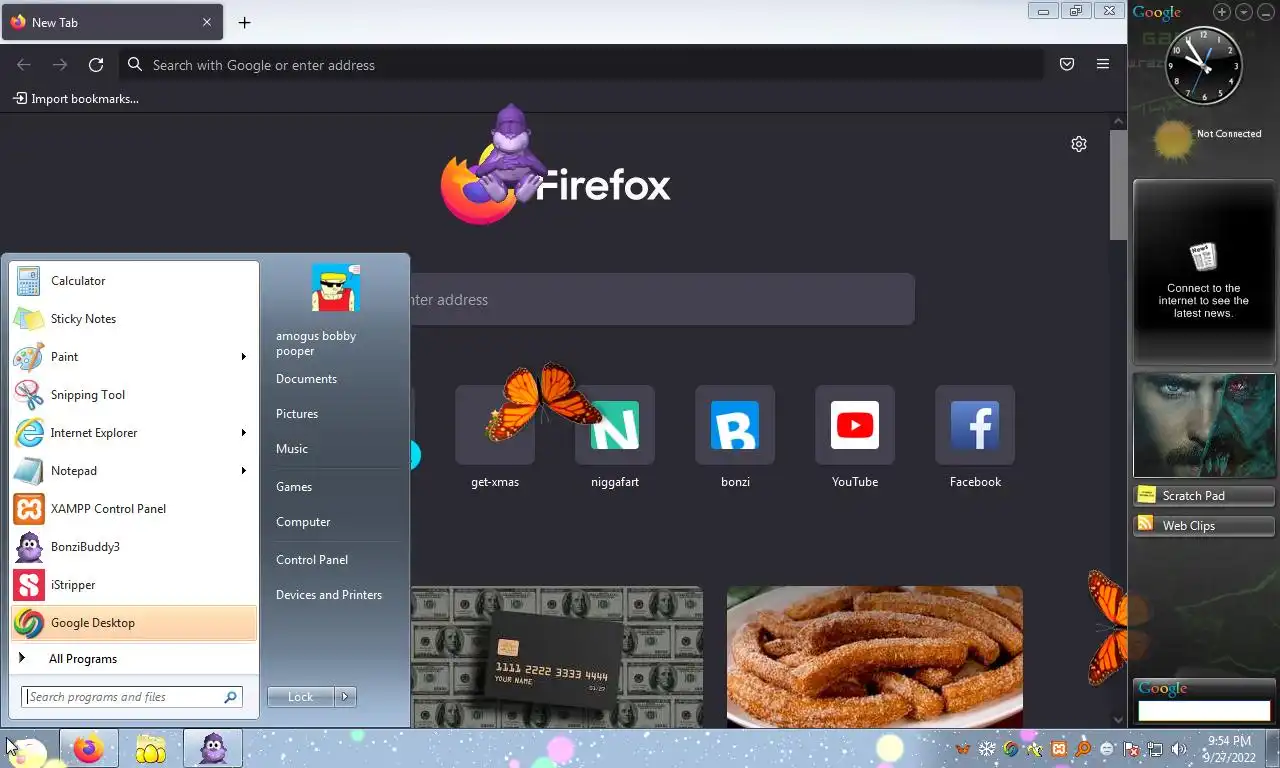Click the Firefox taskbar icon
The image size is (1280, 768).
(89, 748)
